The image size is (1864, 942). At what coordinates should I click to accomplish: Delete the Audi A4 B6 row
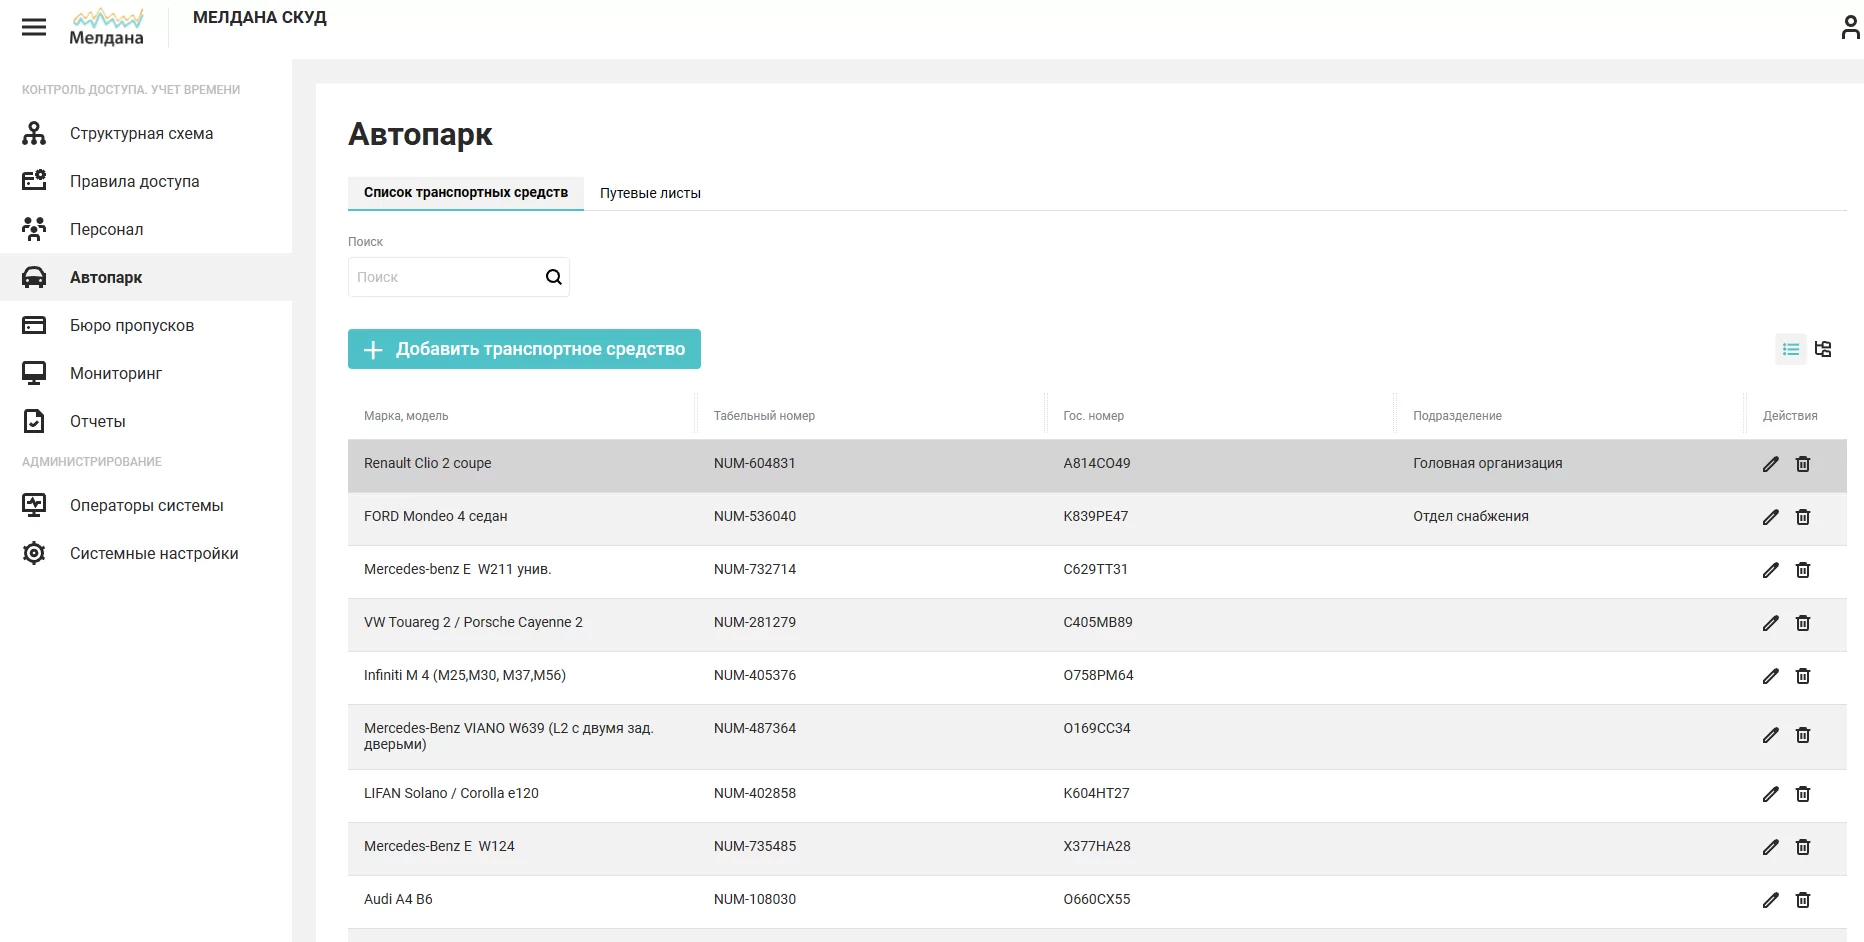click(x=1803, y=900)
